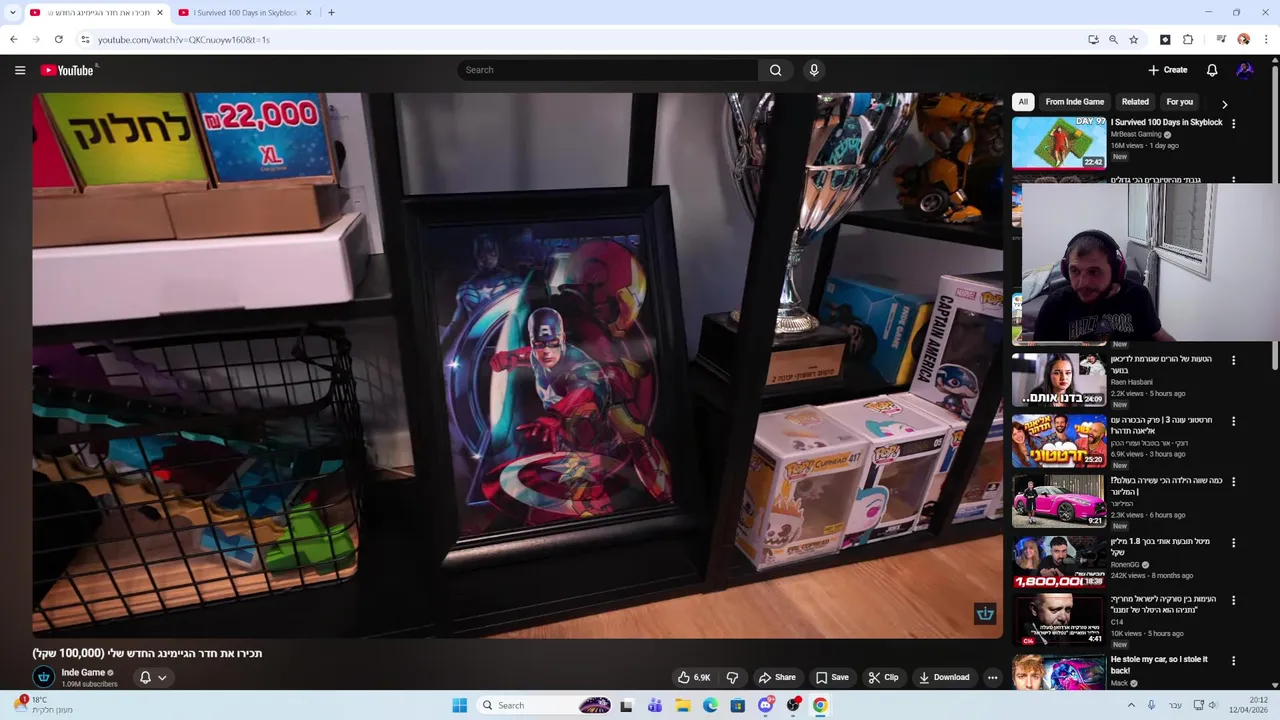Click the YouTube search magnifier button
1280x720 pixels.
[775, 70]
